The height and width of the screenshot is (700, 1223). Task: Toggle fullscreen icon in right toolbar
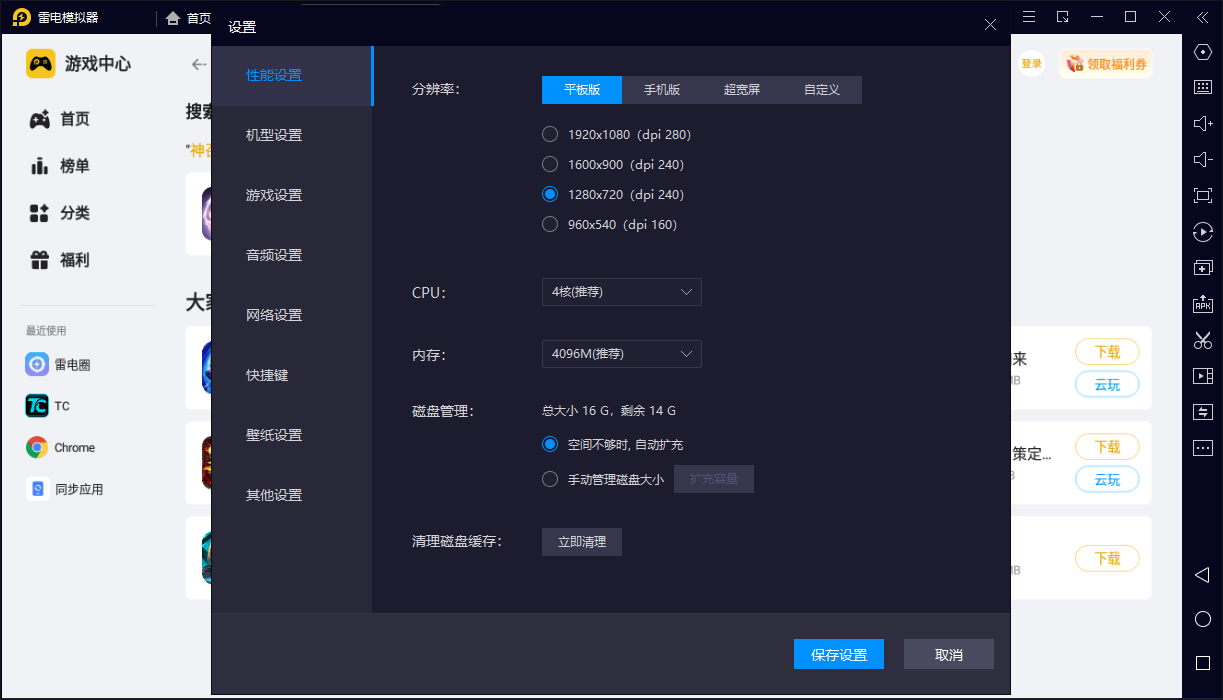click(x=1203, y=195)
